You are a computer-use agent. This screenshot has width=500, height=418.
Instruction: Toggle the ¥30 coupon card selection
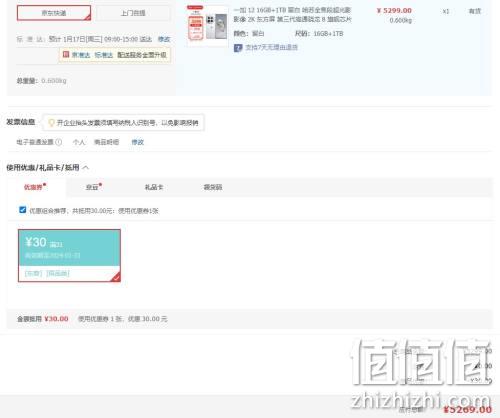[69, 255]
